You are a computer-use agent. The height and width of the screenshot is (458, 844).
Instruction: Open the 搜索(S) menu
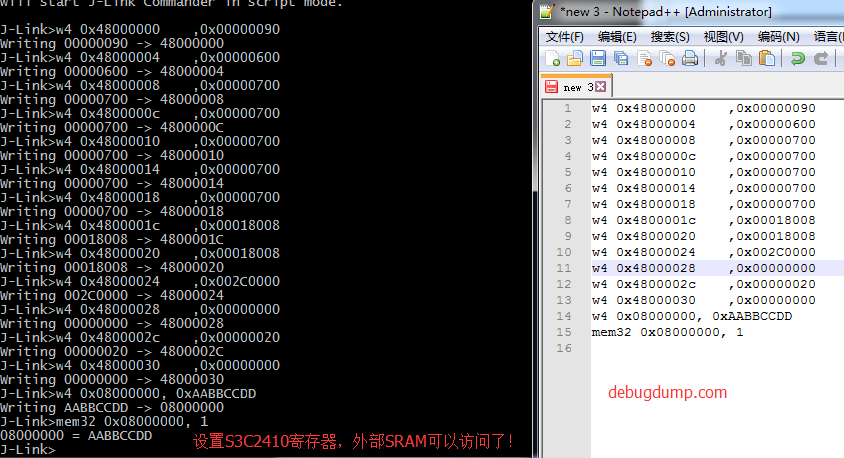pos(670,37)
